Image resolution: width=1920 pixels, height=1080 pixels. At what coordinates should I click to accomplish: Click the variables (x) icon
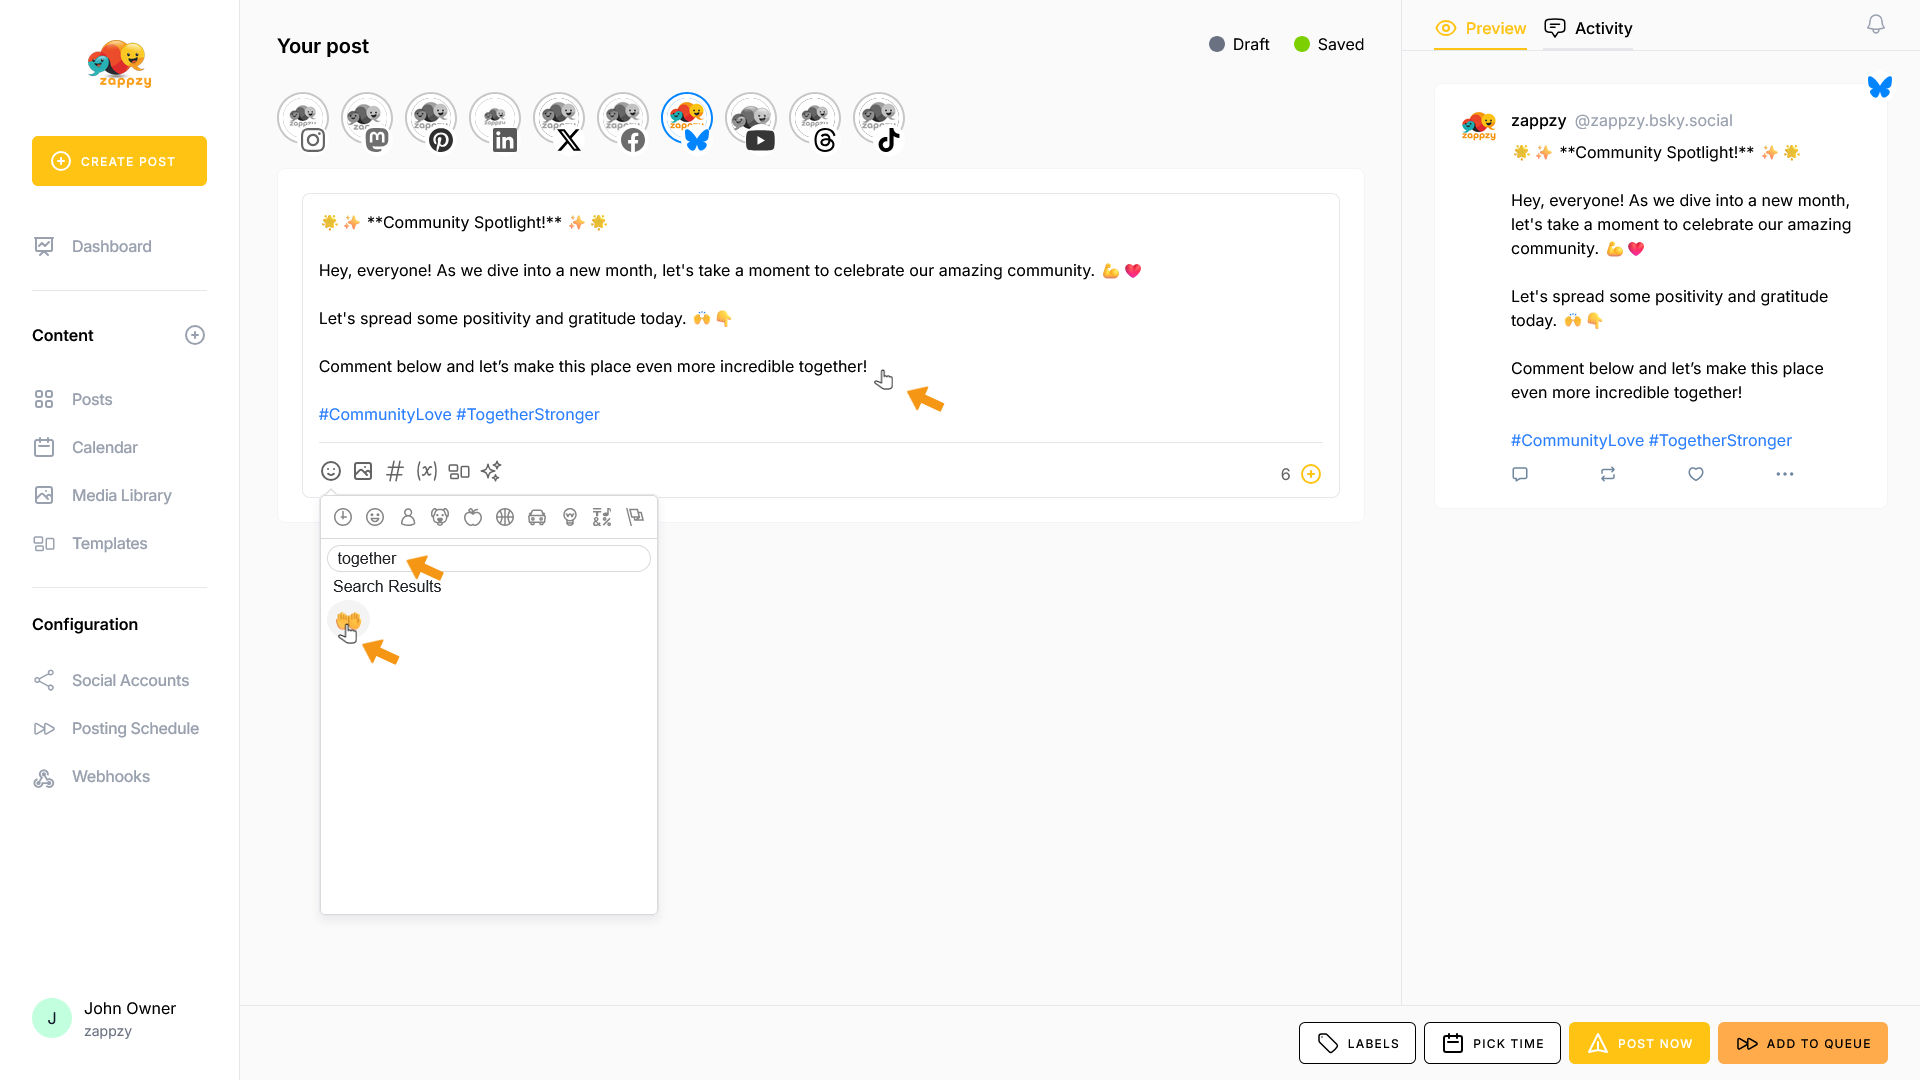(427, 471)
